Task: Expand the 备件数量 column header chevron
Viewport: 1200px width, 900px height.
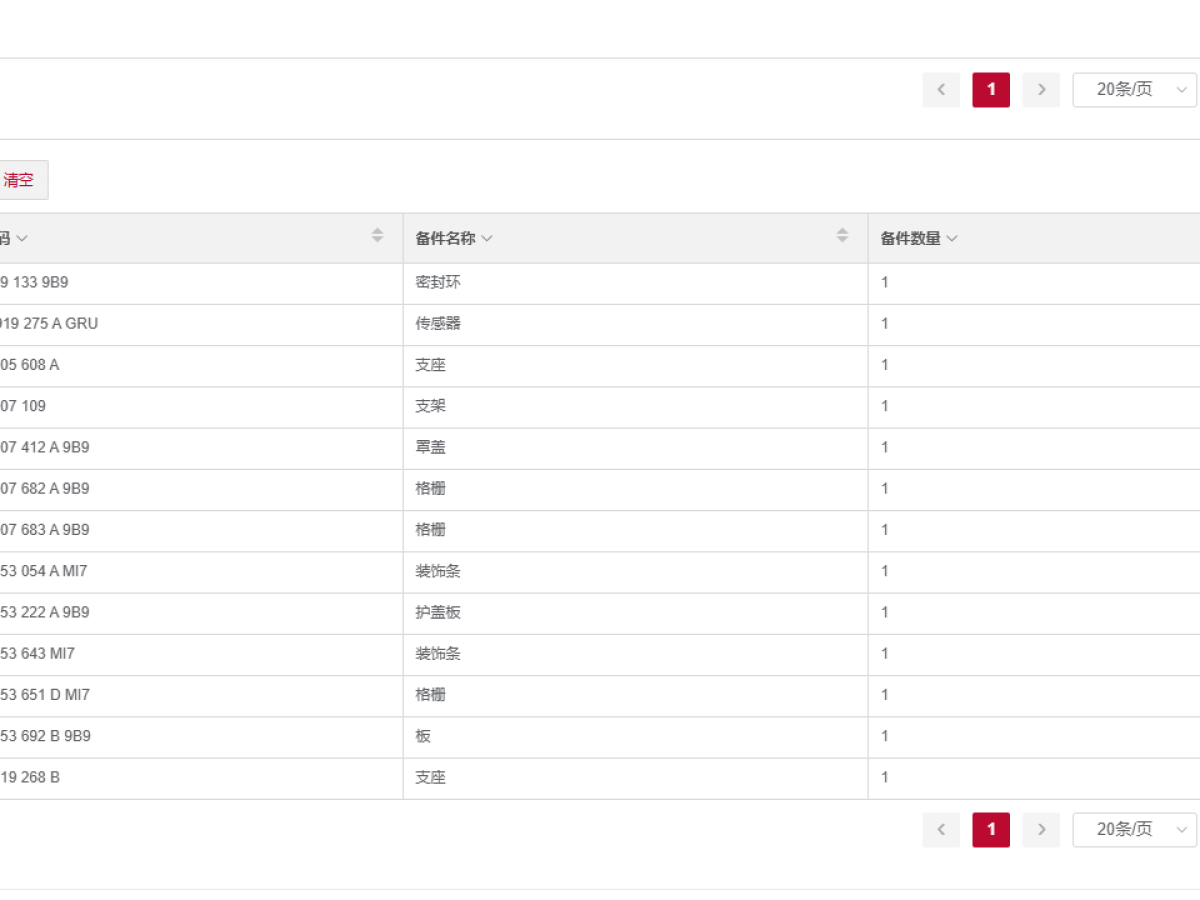Action: pos(952,239)
